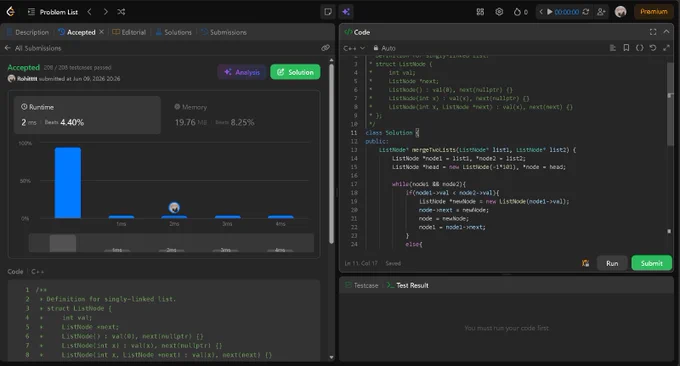Select the Memory stats card

pyautogui.click(x=241, y=115)
